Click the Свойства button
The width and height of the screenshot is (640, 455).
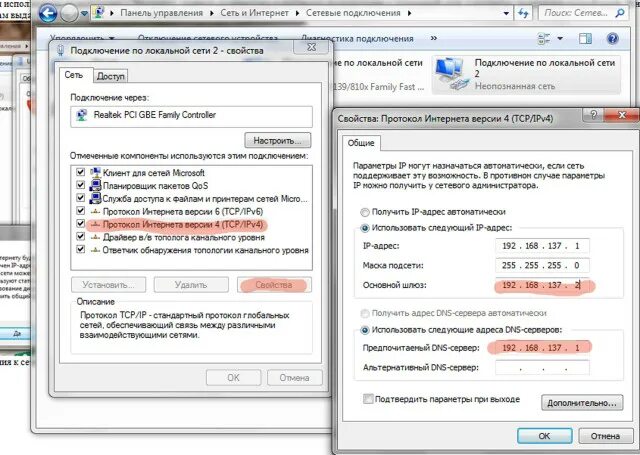274,284
